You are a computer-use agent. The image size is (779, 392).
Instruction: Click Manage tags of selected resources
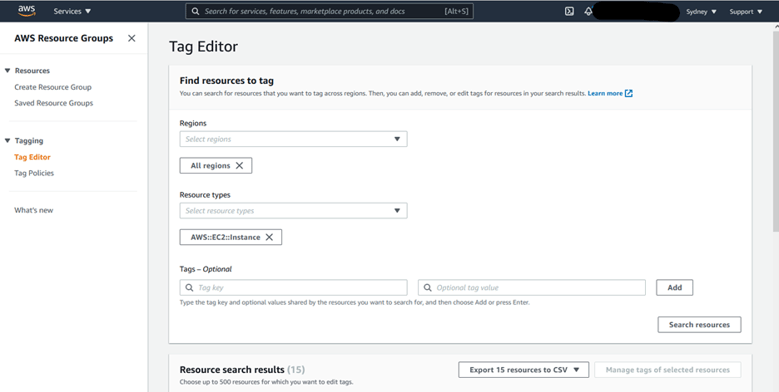(x=668, y=370)
